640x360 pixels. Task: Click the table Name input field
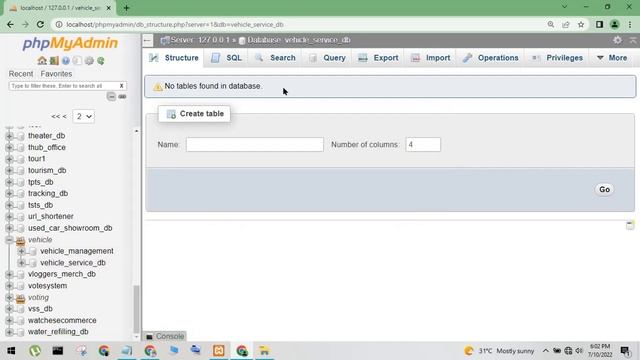tap(255, 144)
